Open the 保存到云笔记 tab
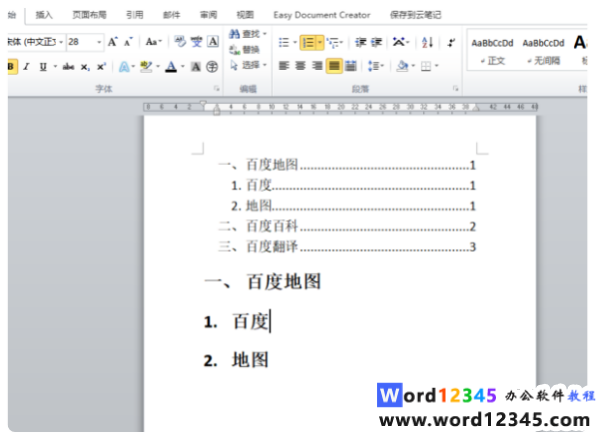 pyautogui.click(x=416, y=15)
